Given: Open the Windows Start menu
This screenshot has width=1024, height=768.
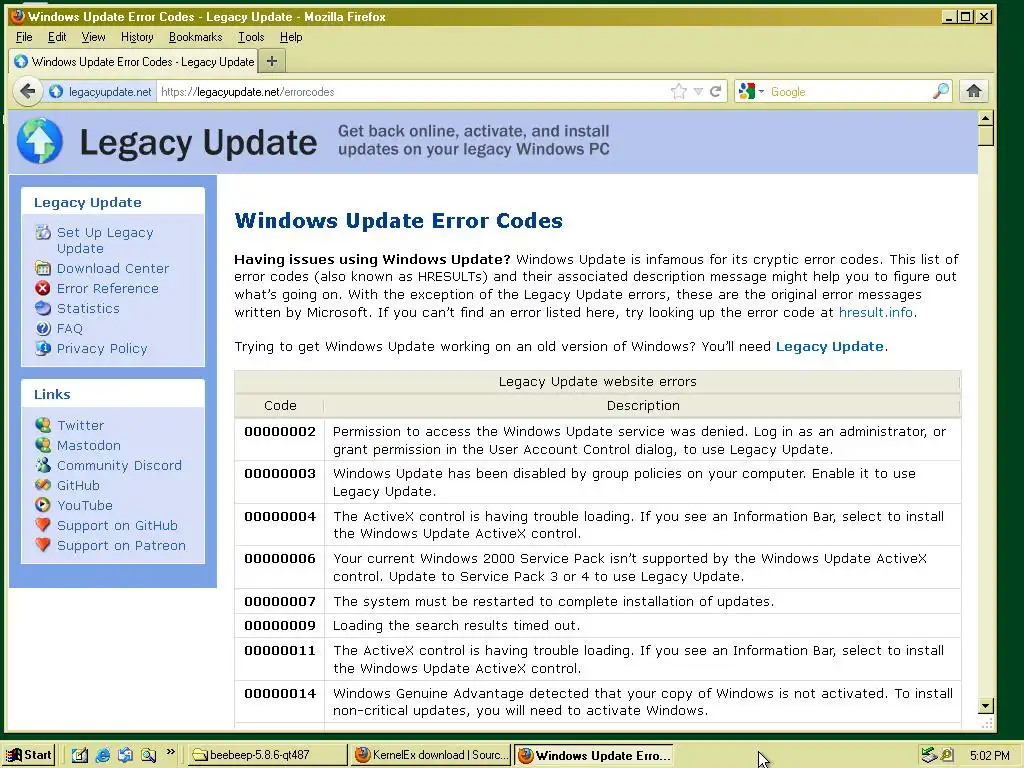Looking at the screenshot, I should point(29,756).
